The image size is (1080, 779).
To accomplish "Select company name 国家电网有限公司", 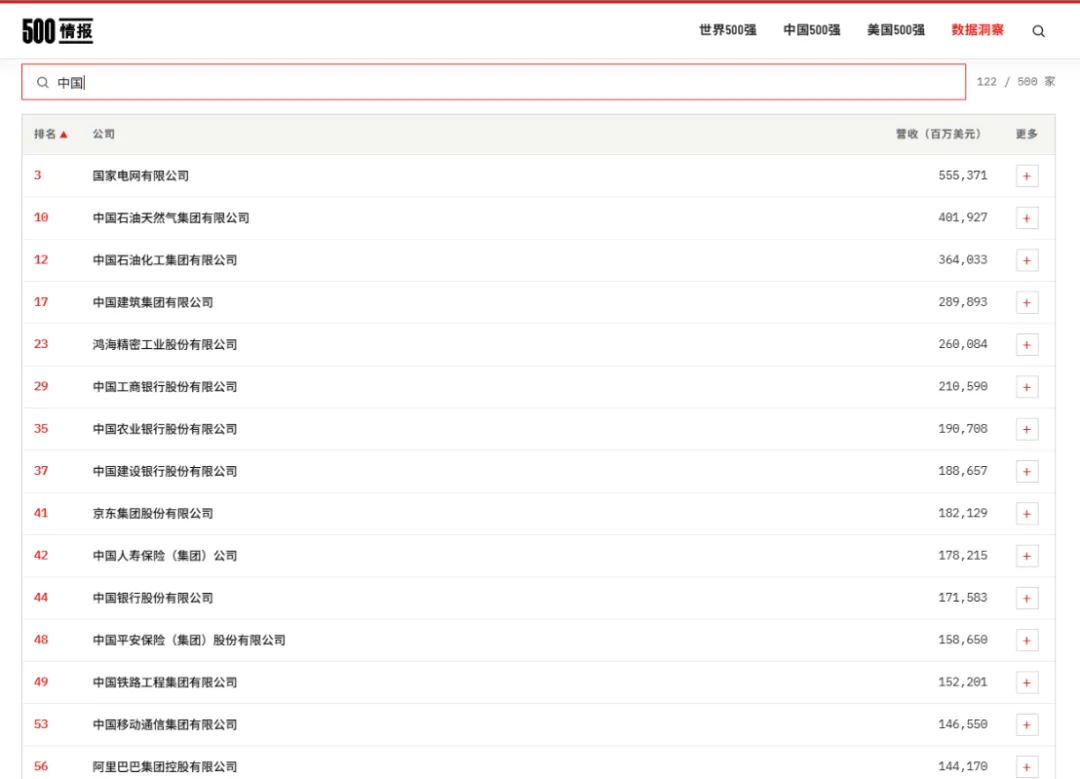I will [141, 176].
